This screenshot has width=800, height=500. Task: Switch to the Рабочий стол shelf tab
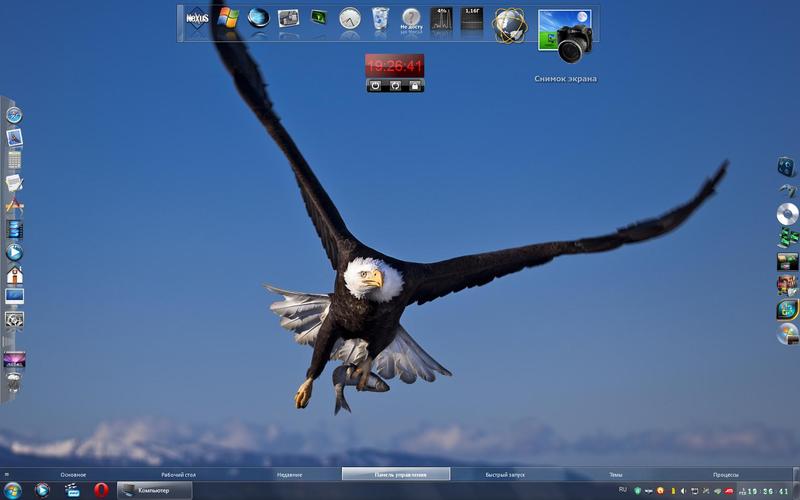pos(179,474)
